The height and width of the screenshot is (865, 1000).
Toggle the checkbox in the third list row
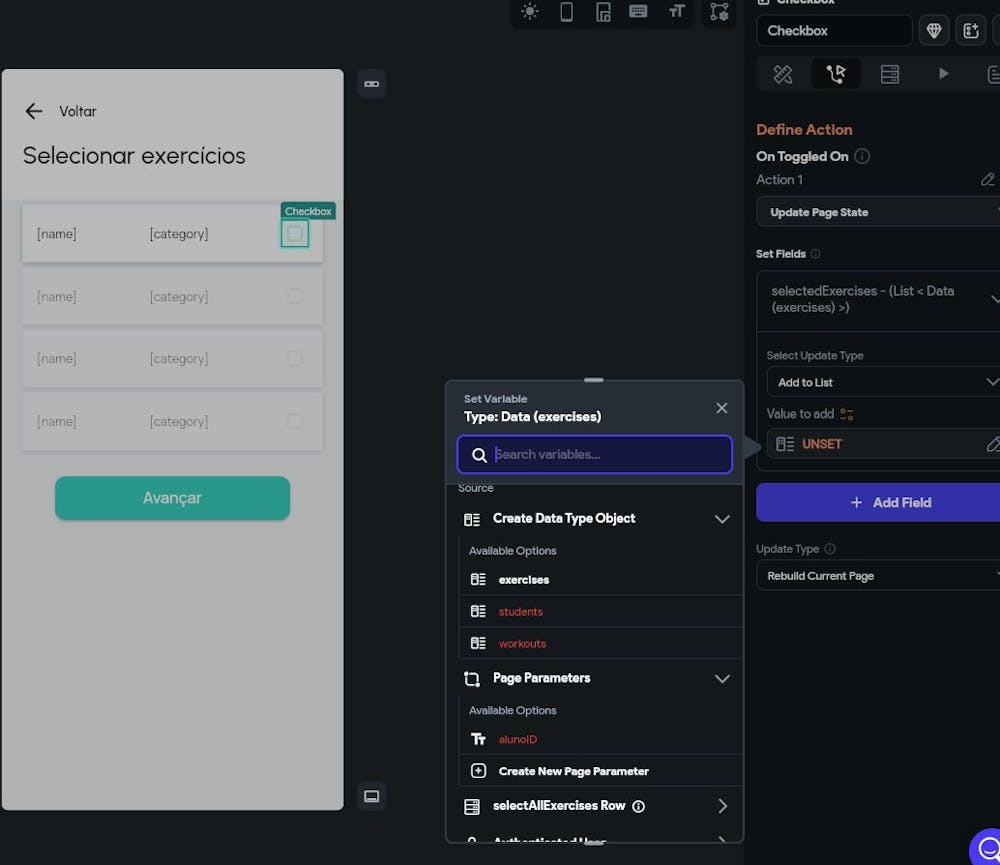(295, 359)
